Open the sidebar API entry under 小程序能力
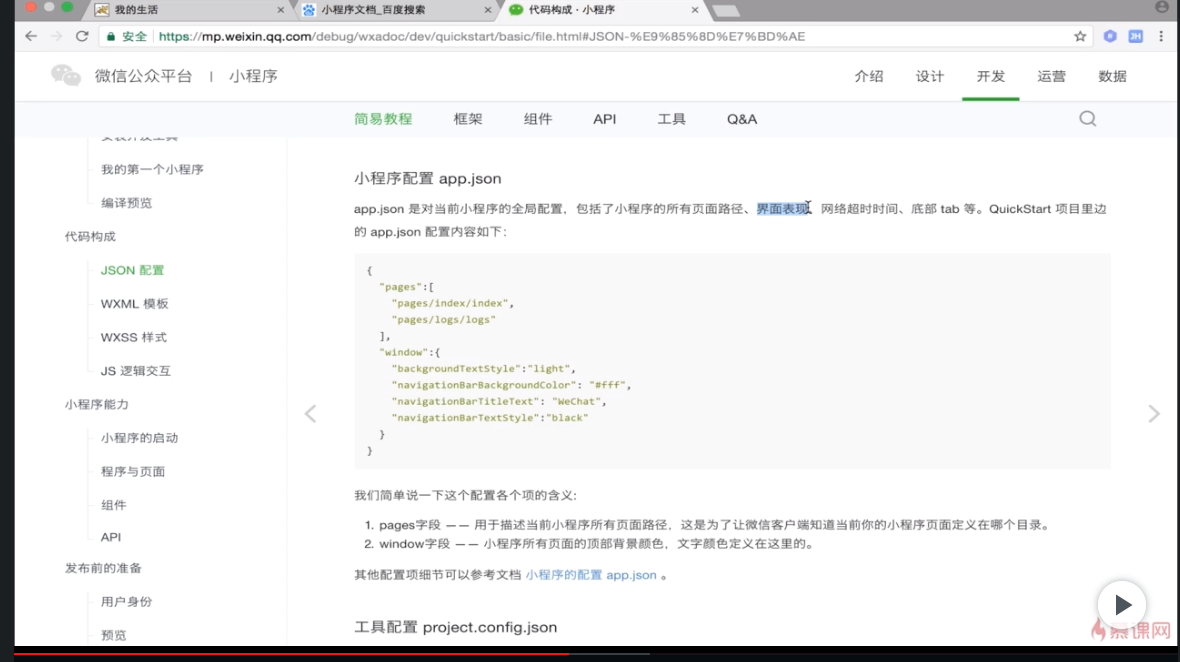The height and width of the screenshot is (662, 1180). pos(111,537)
